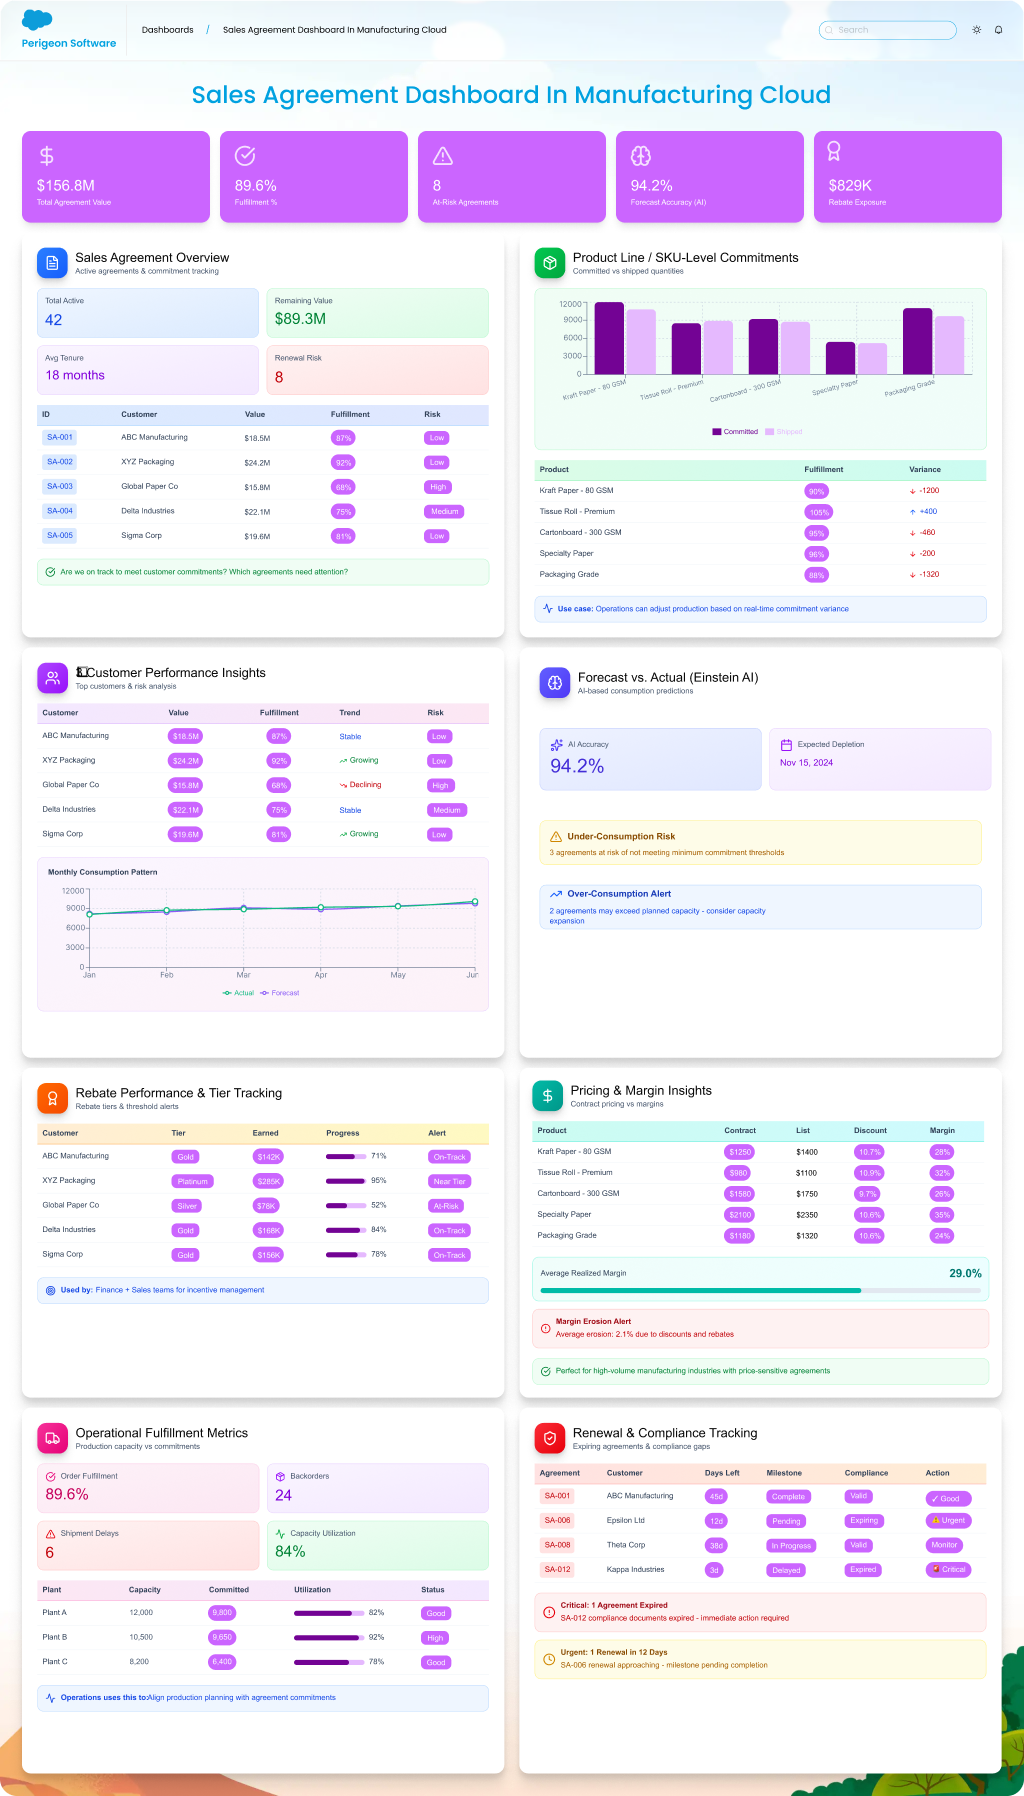Open the Dashboards breadcrumb

coord(167,30)
